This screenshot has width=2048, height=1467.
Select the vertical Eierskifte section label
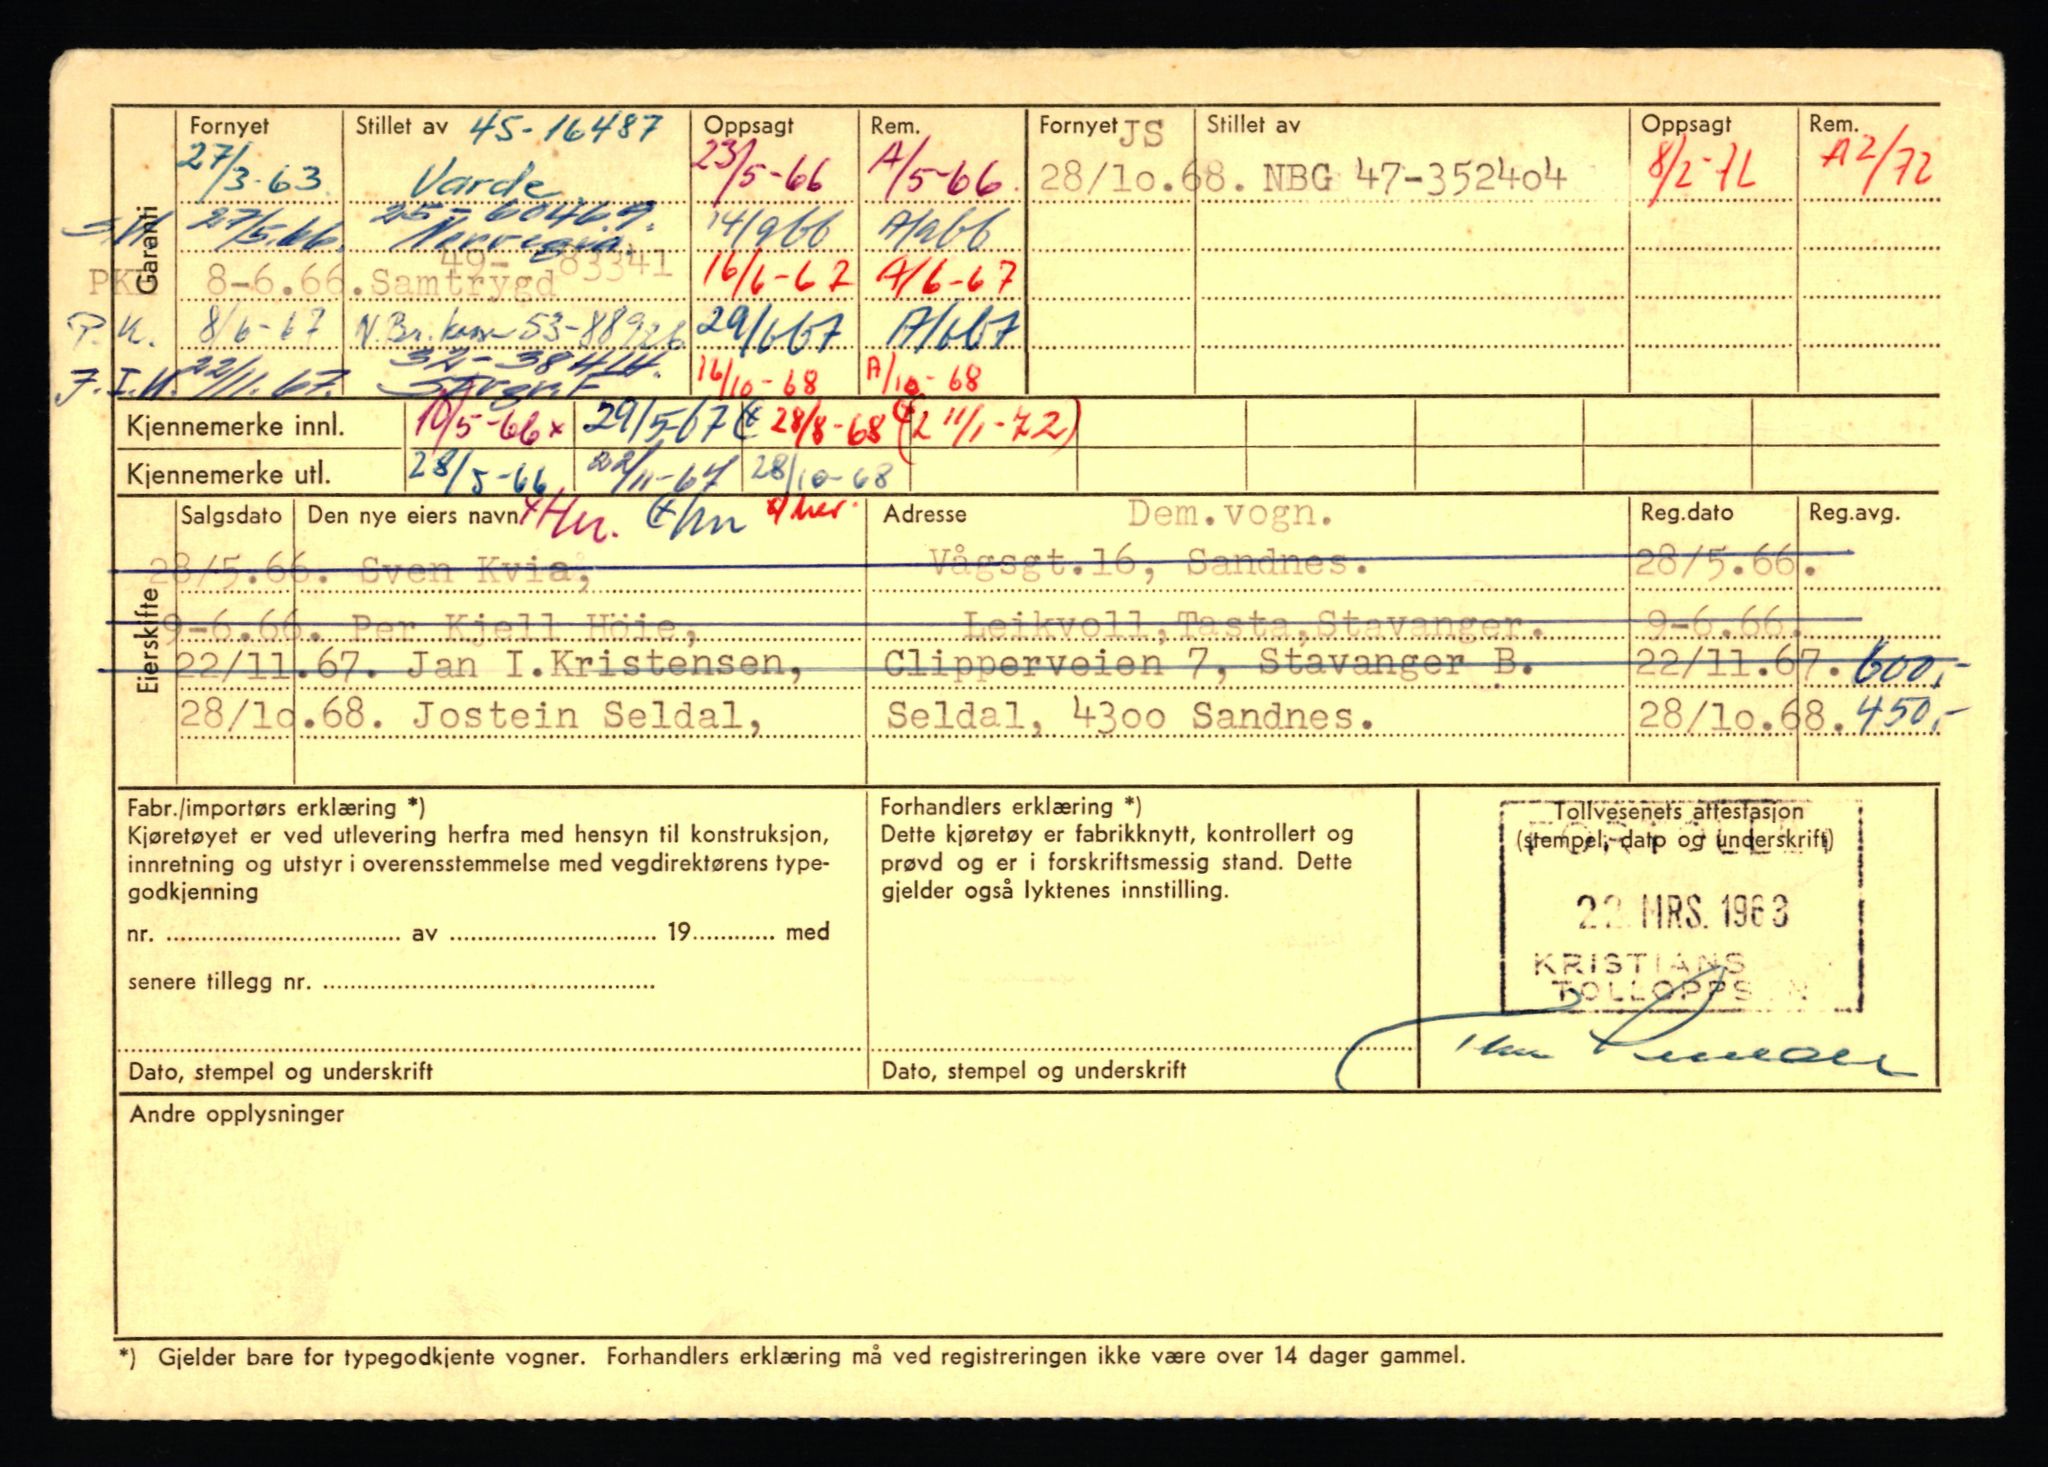click(149, 641)
